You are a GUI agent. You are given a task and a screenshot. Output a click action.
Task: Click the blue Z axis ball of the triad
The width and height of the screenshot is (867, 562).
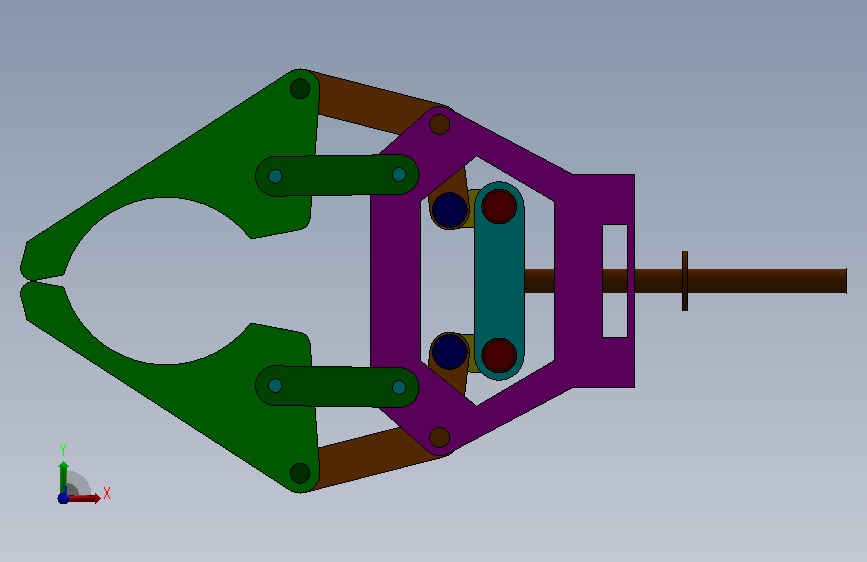point(63,498)
